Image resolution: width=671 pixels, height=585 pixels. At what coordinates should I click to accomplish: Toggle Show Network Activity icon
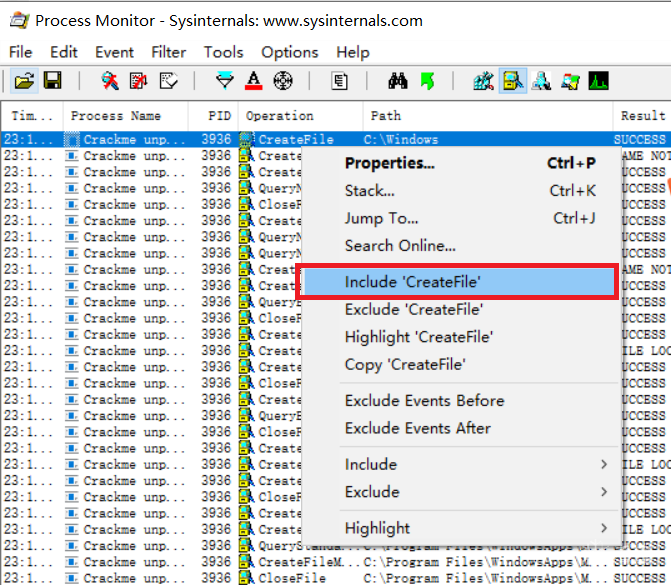click(541, 80)
